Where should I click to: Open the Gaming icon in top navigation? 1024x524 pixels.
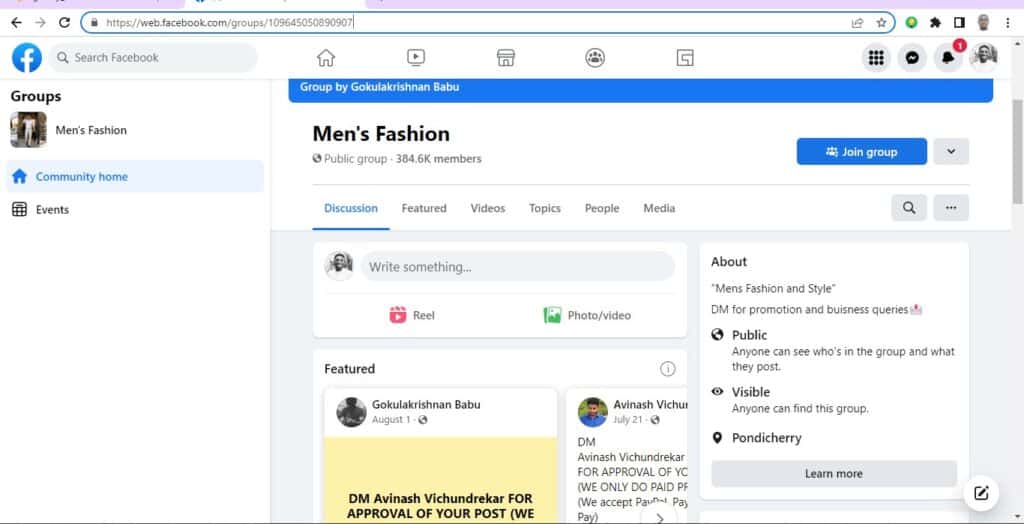[x=684, y=57]
